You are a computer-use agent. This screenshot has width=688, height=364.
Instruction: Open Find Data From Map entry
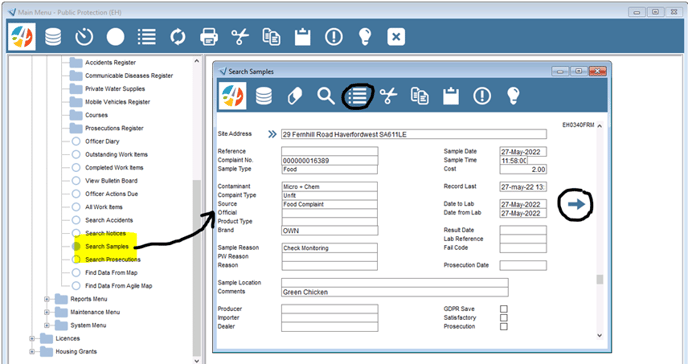(x=111, y=273)
